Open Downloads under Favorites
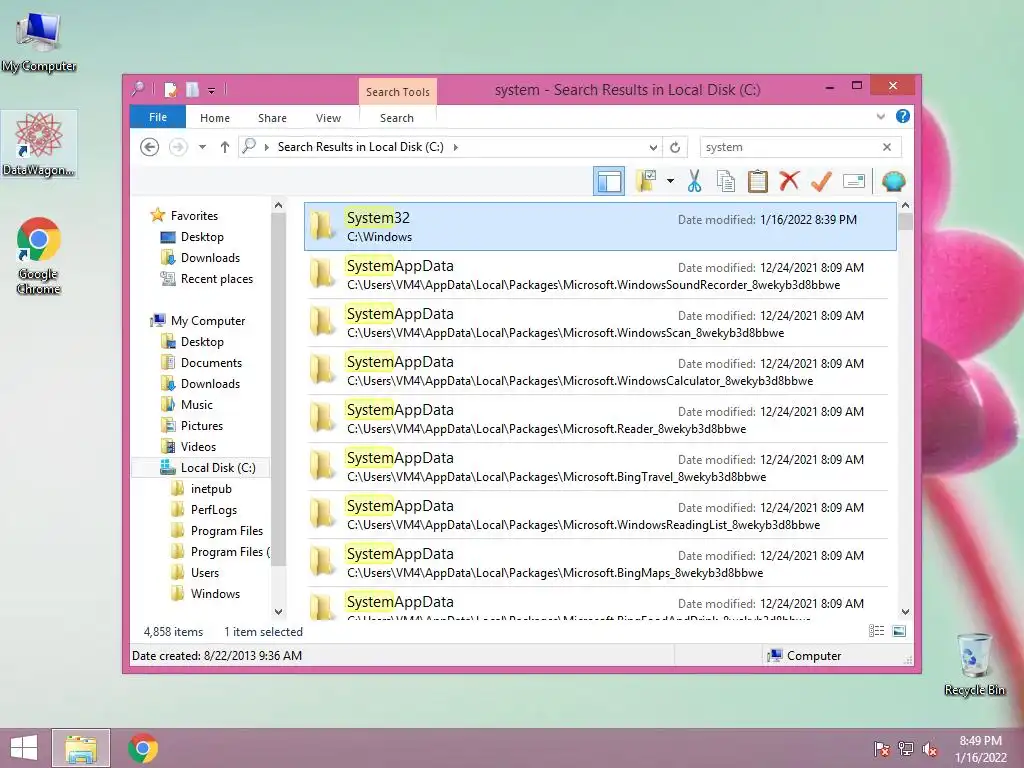Viewport: 1024px width, 768px height. 210,257
